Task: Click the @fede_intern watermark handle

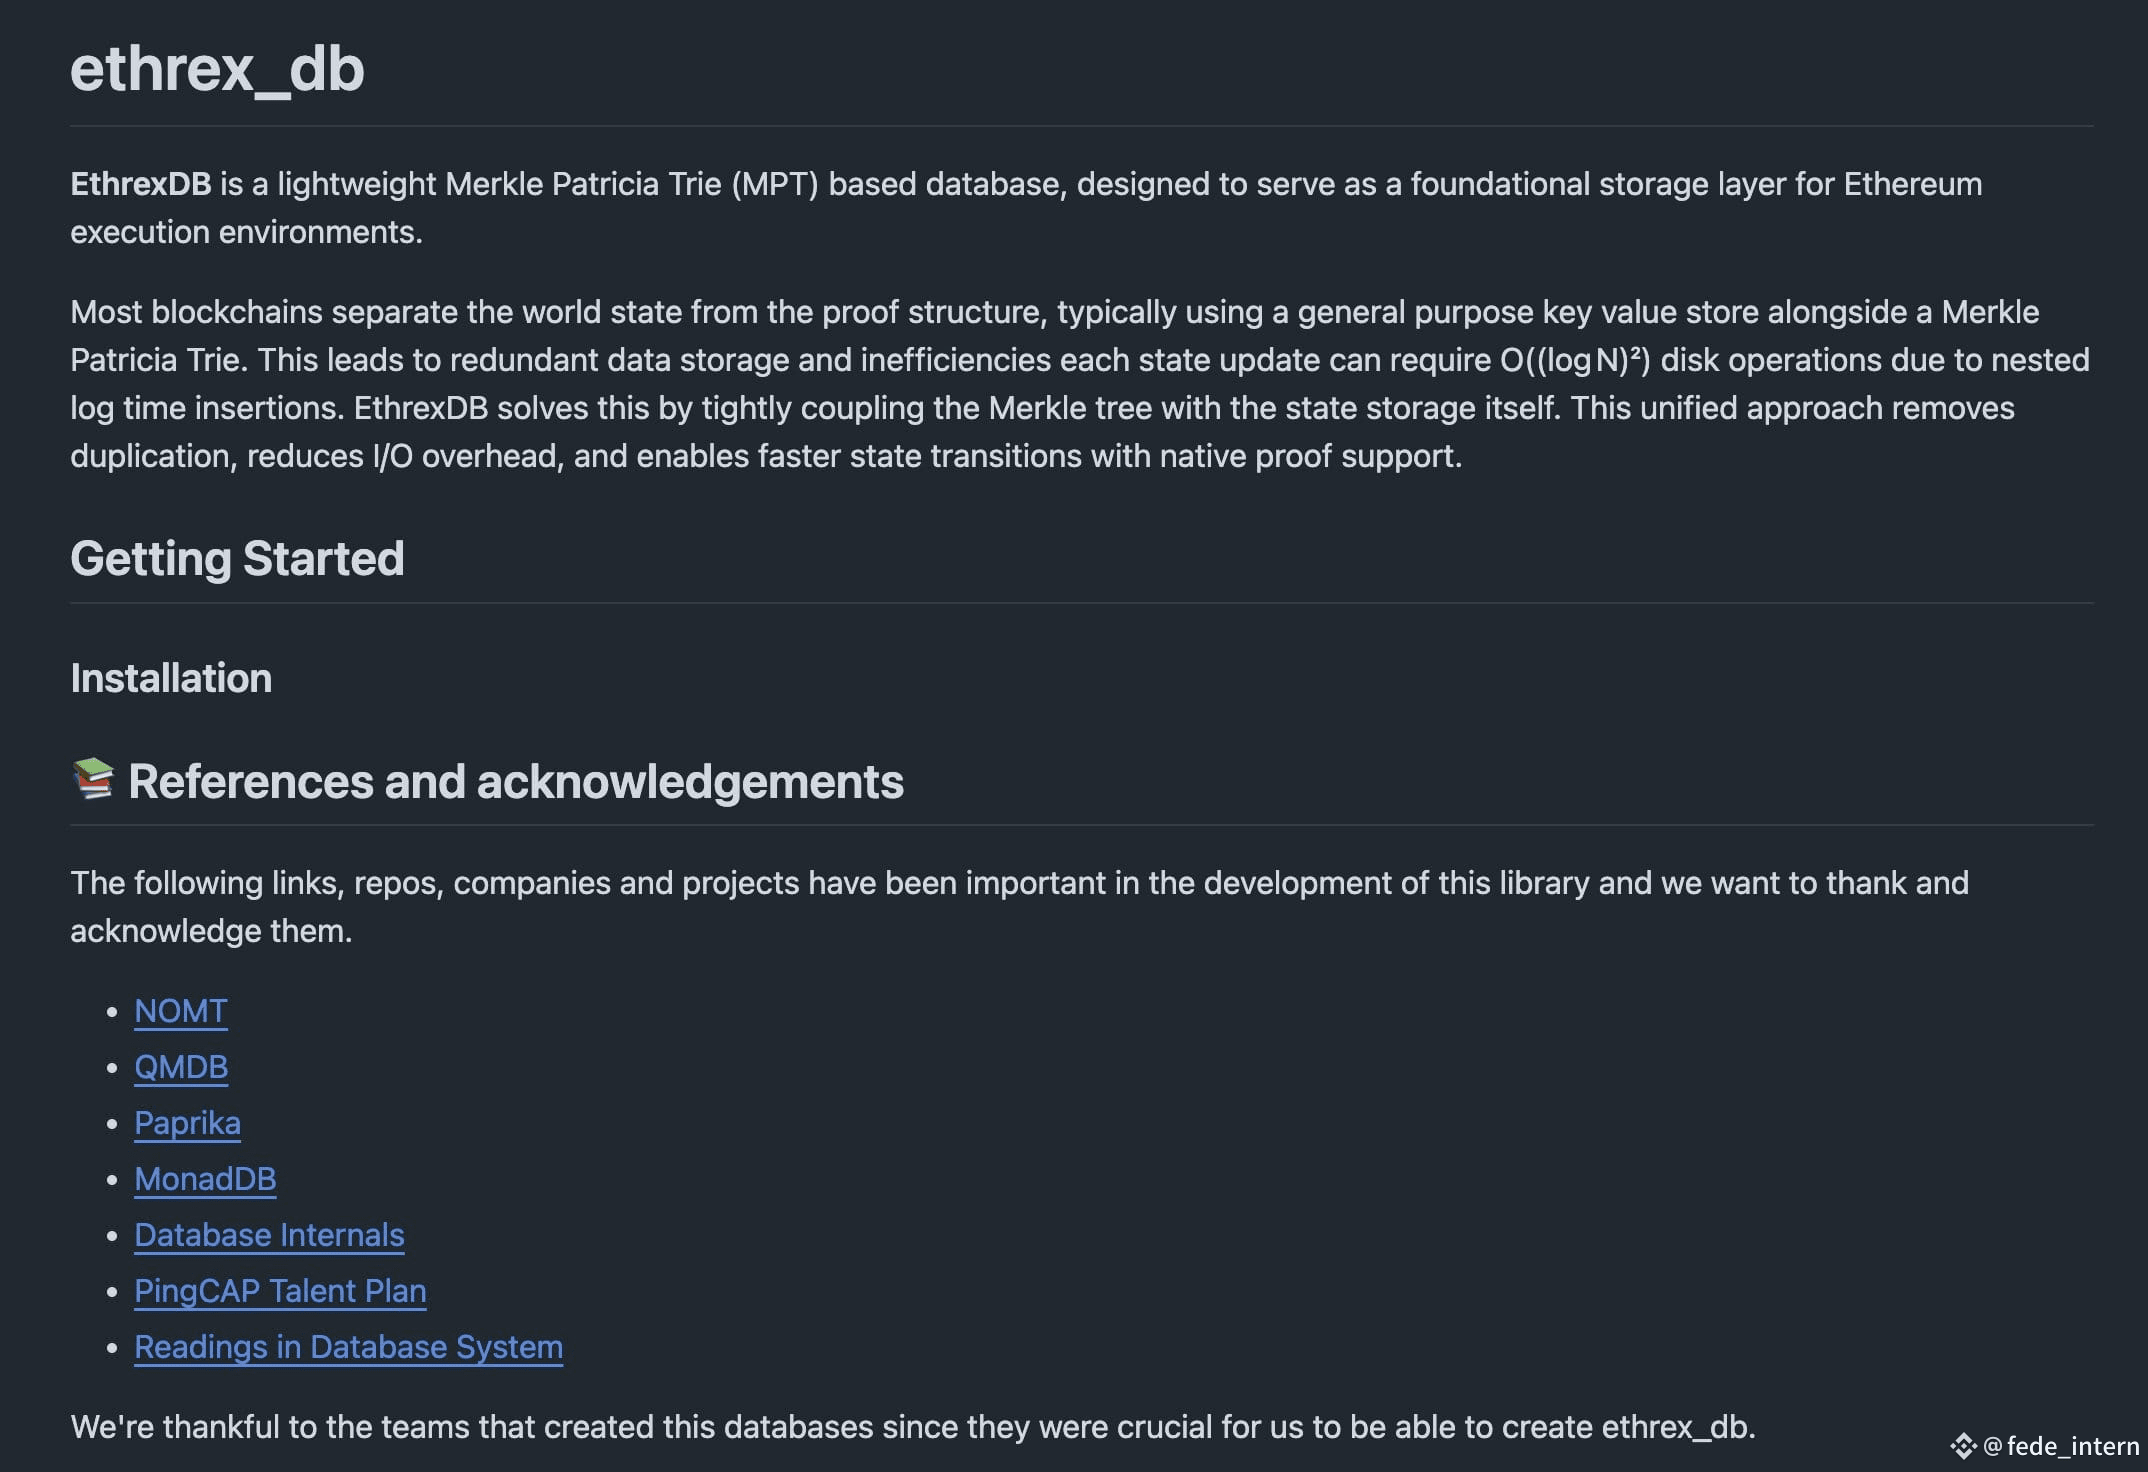Action: pos(2061,1446)
